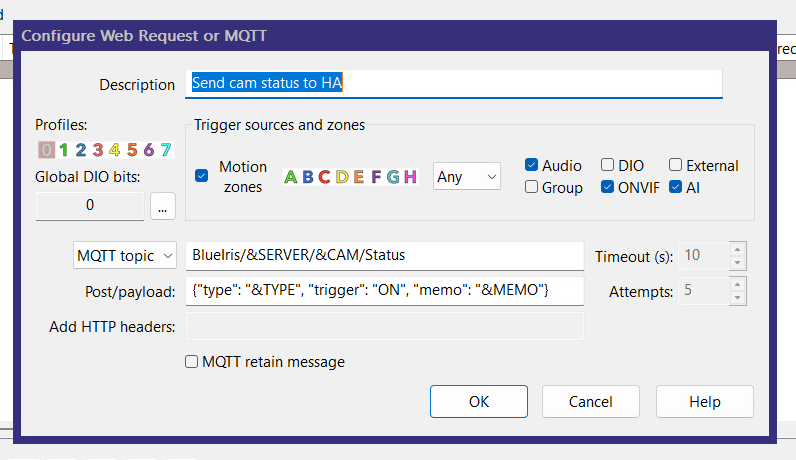Open the Any zones dropdown
Image resolution: width=796 pixels, height=460 pixels.
pyautogui.click(x=467, y=176)
